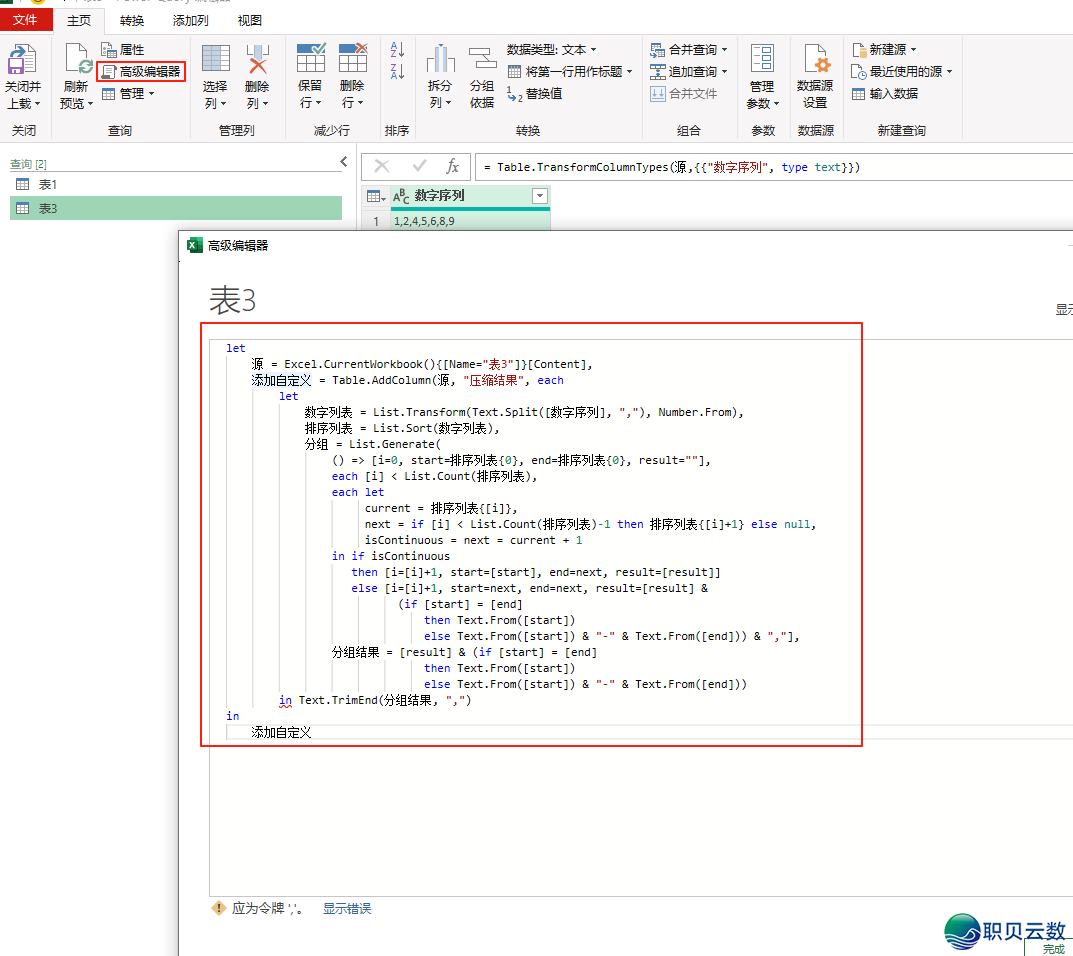1073x956 pixels.
Task: Open the 新建源 new source dropdown
Action: pyautogui.click(x=884, y=49)
